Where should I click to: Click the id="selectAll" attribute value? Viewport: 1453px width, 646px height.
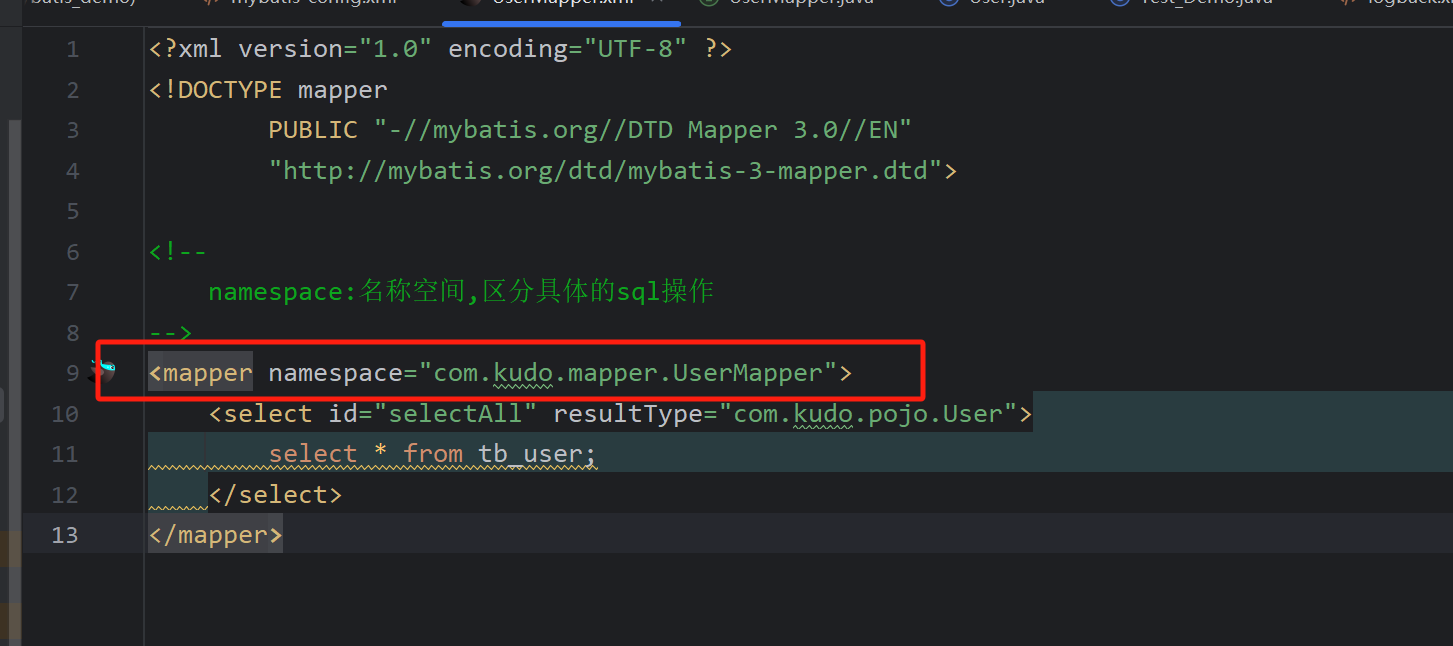point(456,414)
